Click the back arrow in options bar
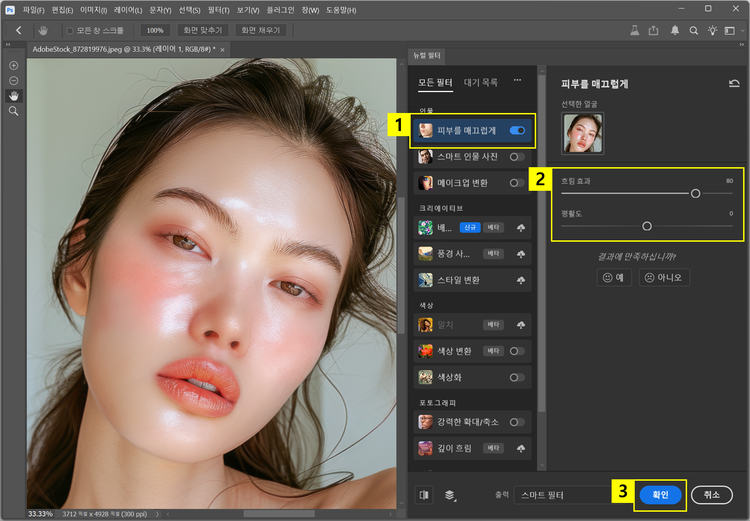Image resolution: width=750 pixels, height=521 pixels. point(19,31)
